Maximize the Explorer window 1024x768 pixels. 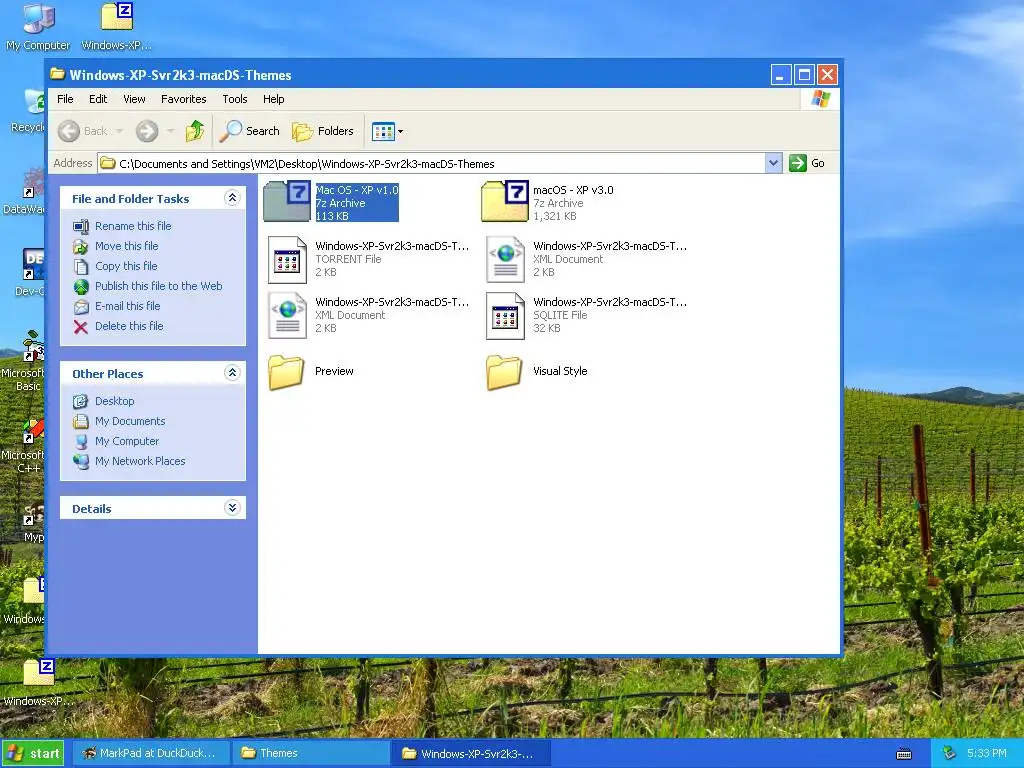tap(804, 75)
